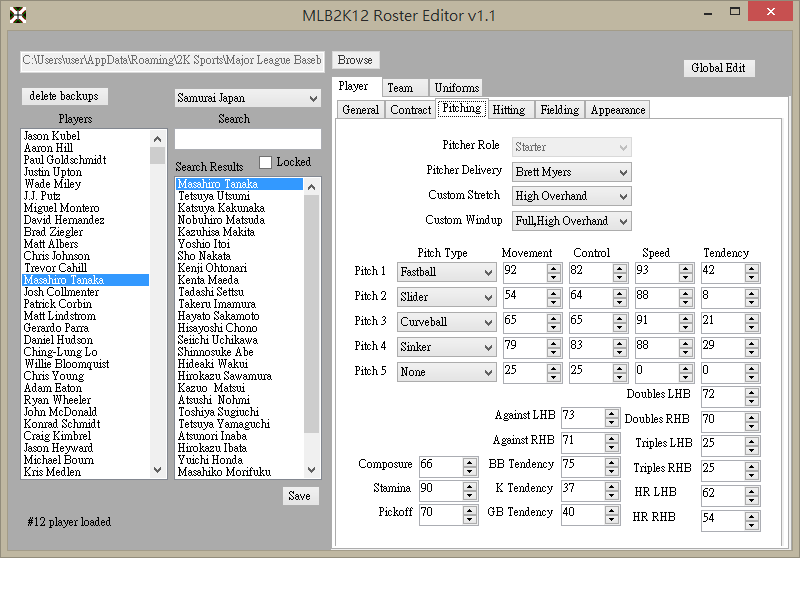Click Search Results scroll down arrow
This screenshot has height=600, width=800.
312,470
